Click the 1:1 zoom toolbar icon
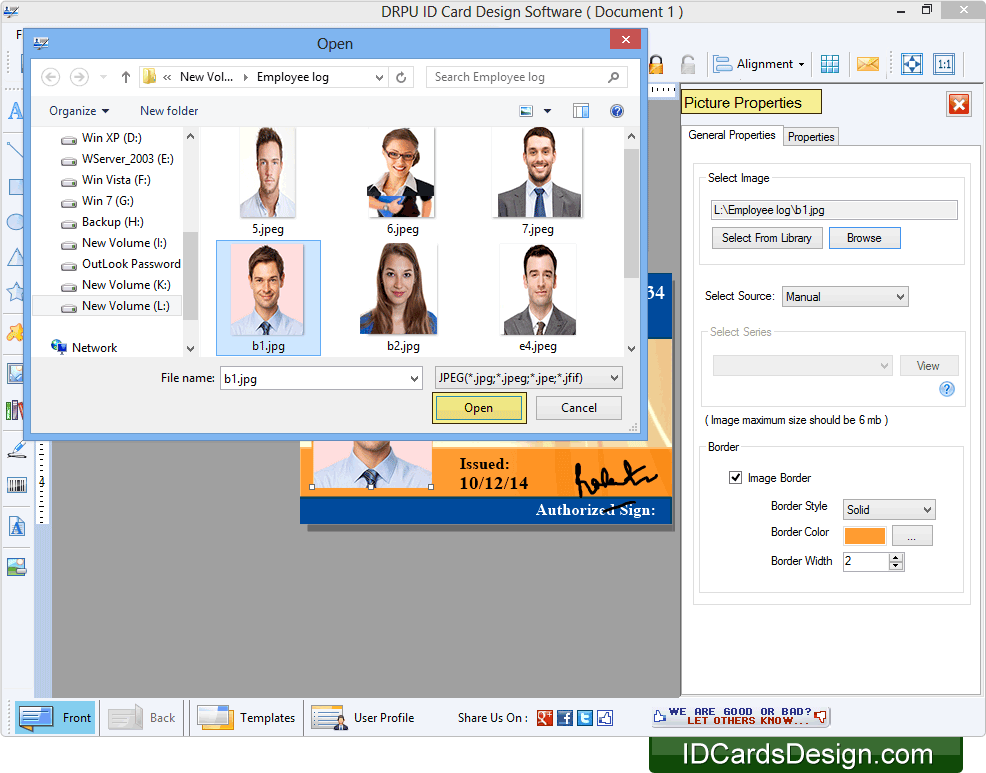Viewport: 986px width, 773px height. click(944, 63)
